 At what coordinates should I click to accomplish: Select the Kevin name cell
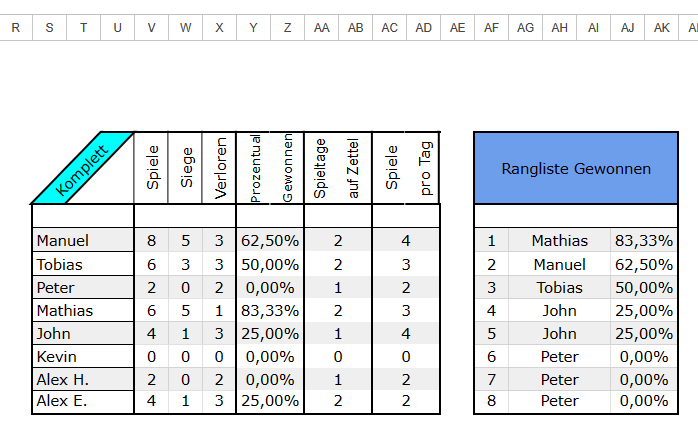tap(83, 357)
